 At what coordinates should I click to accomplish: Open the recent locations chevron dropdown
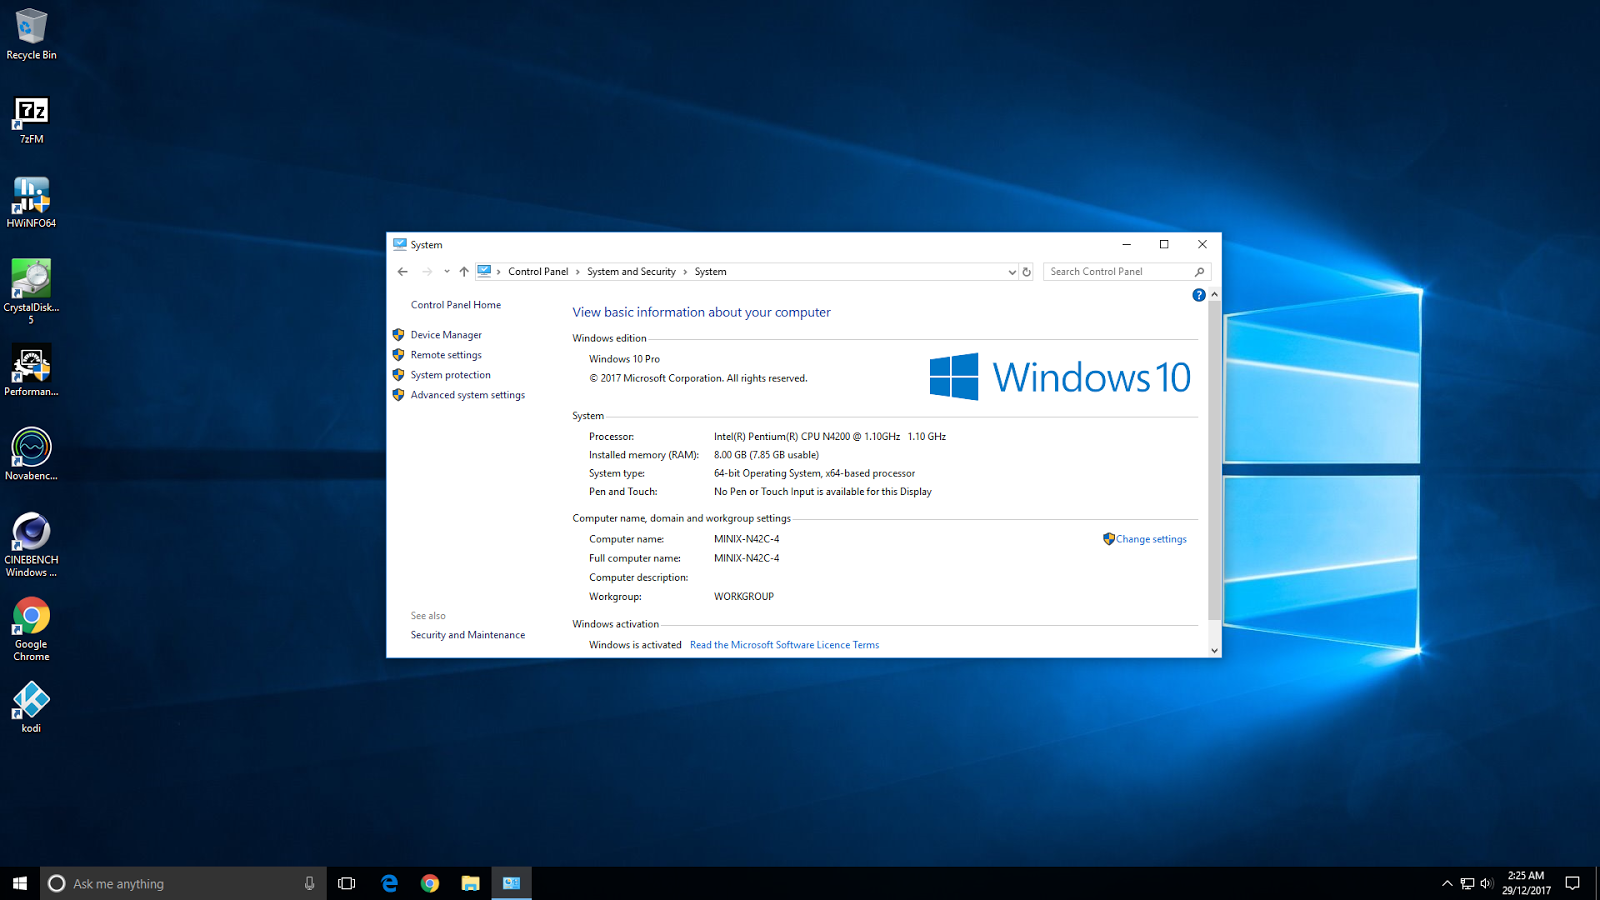446,271
